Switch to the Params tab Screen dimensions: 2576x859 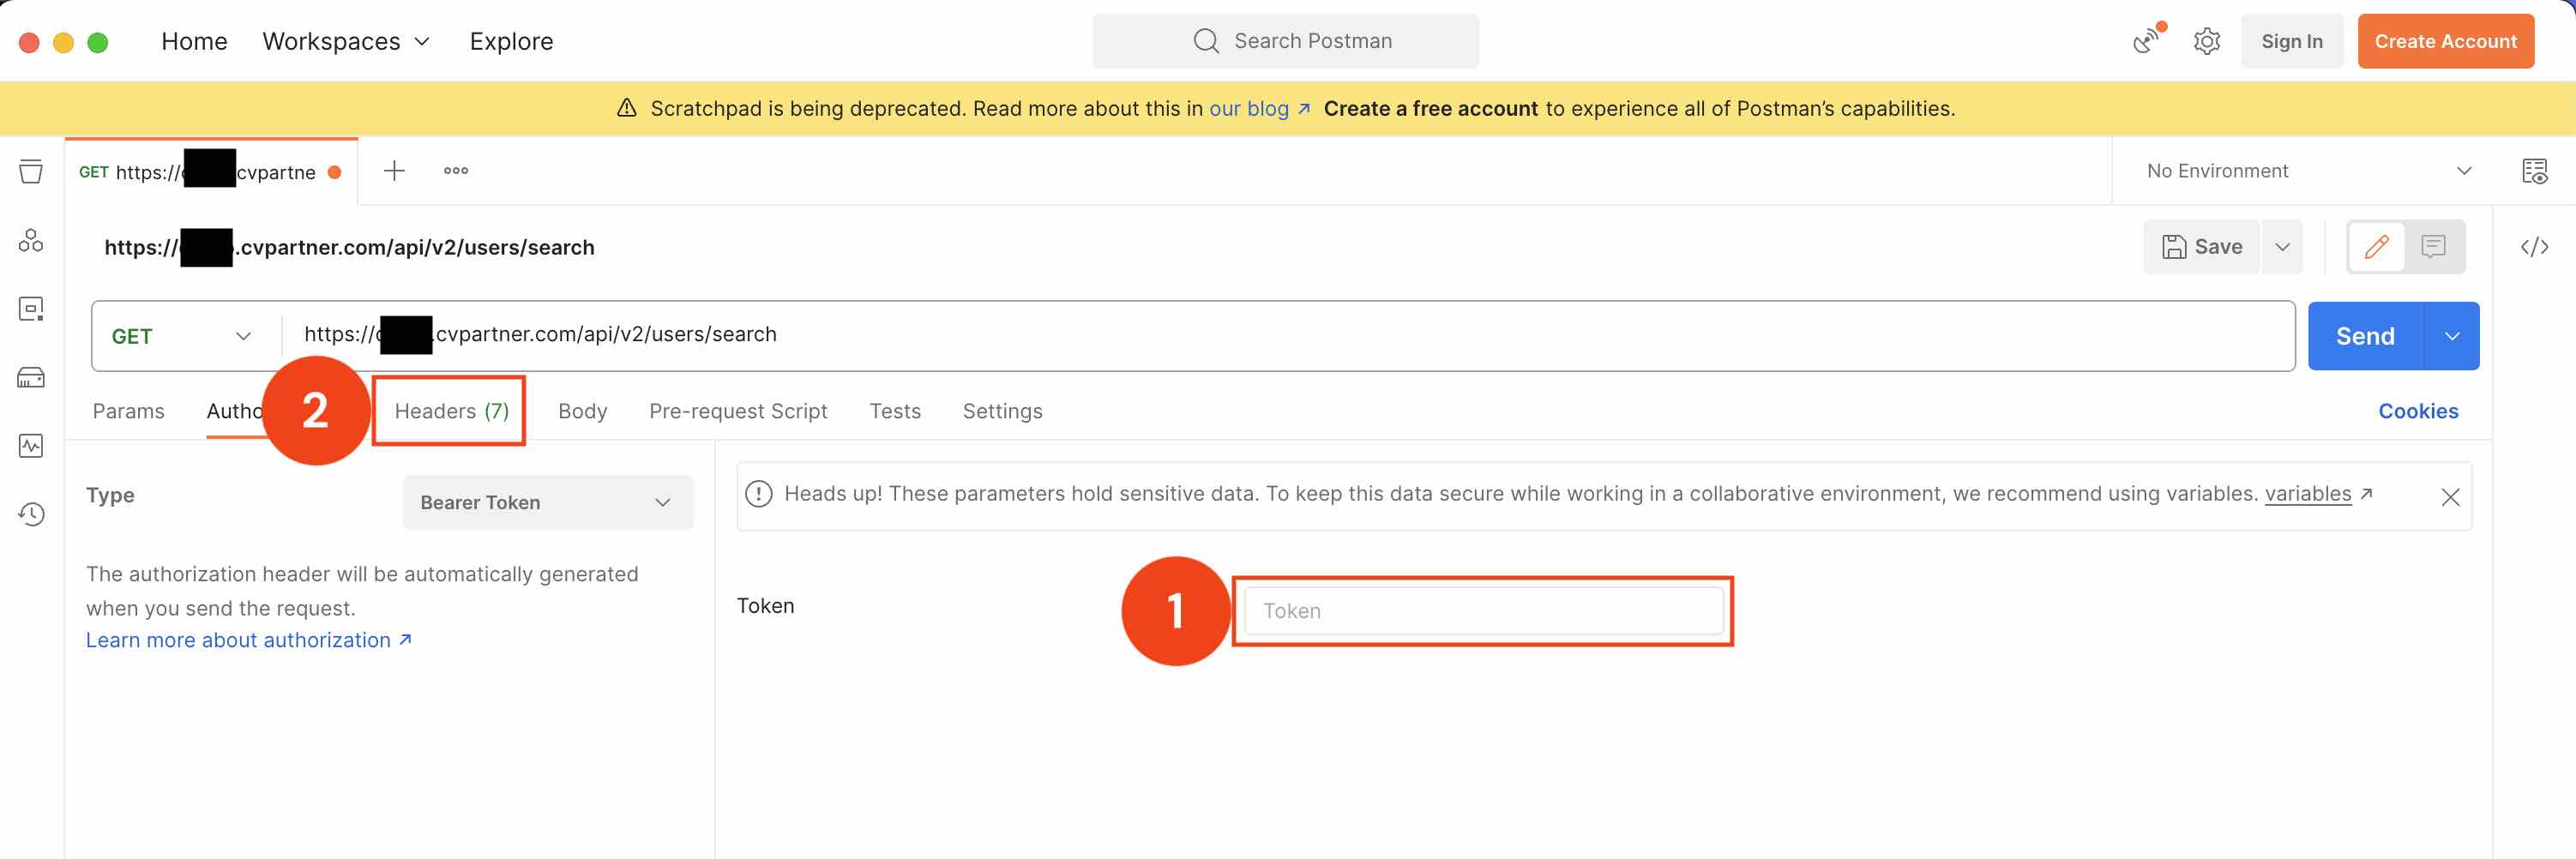point(128,411)
